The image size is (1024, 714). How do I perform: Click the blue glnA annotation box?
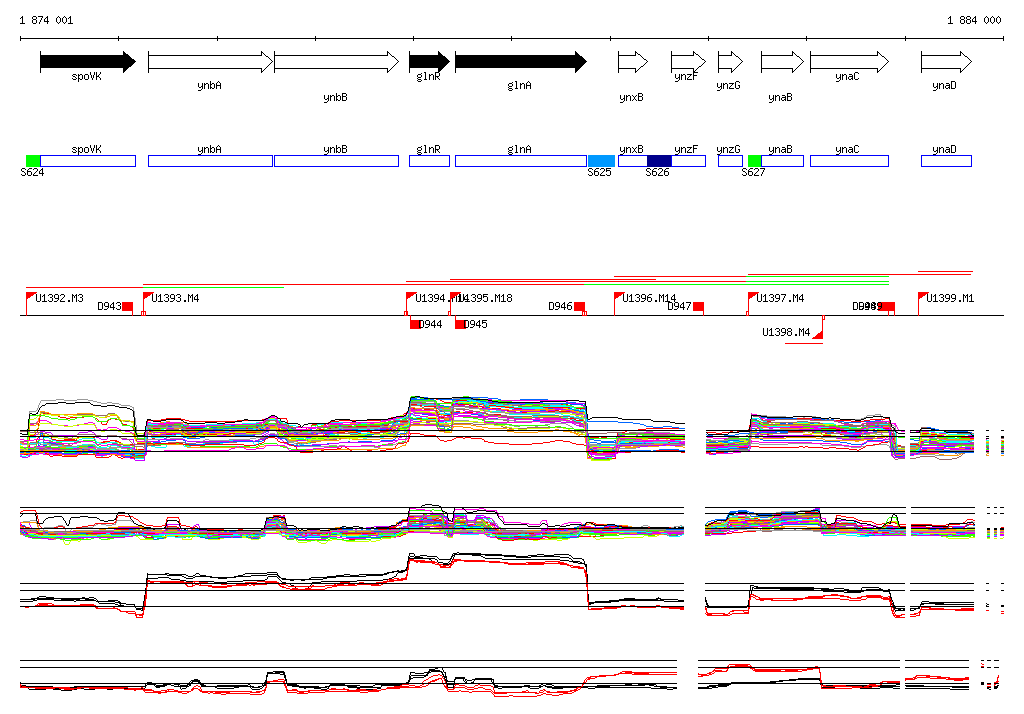coord(520,161)
